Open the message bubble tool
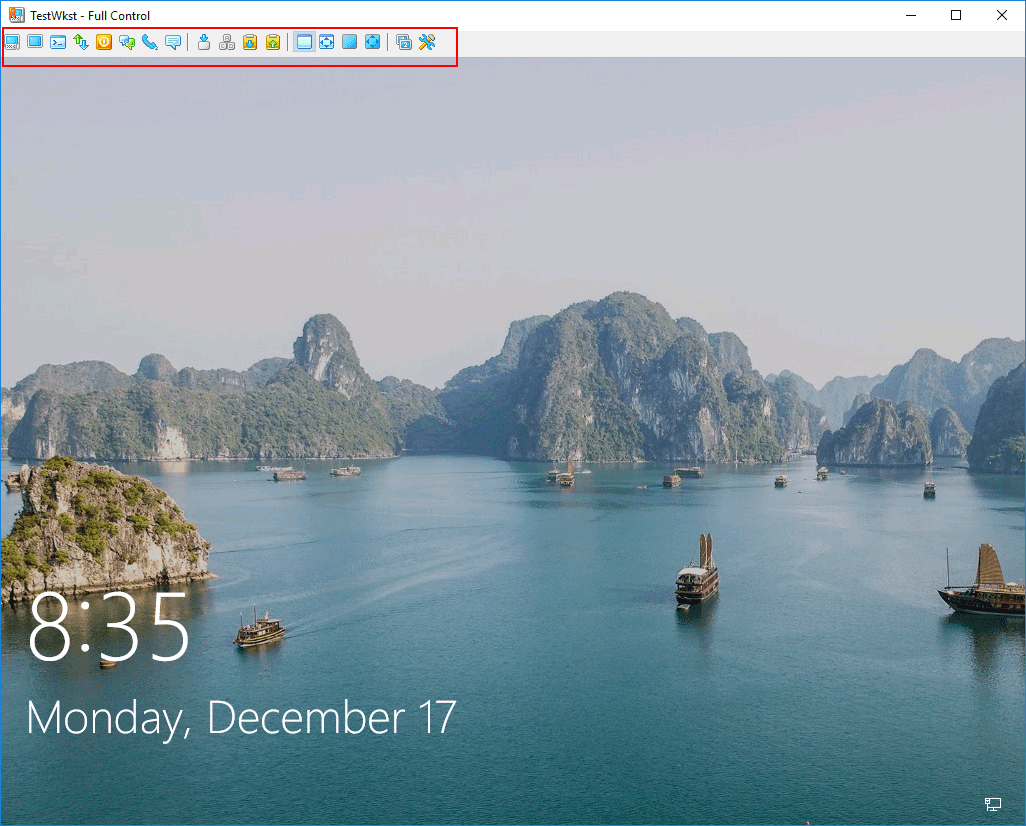Image resolution: width=1026 pixels, height=826 pixels. click(x=173, y=42)
